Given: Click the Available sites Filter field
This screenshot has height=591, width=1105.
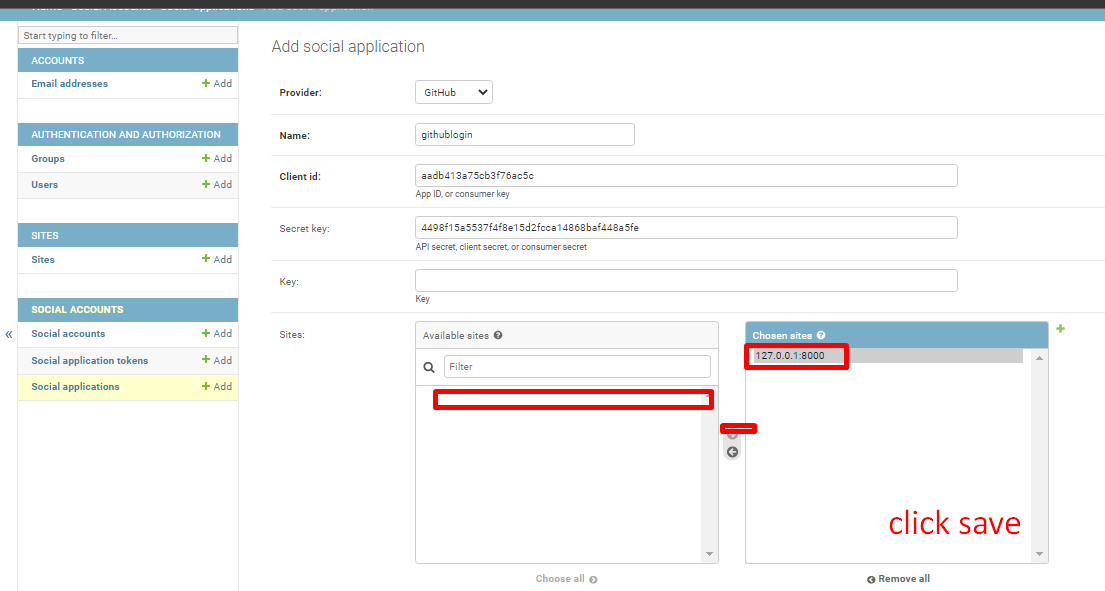Looking at the screenshot, I should tap(577, 367).
